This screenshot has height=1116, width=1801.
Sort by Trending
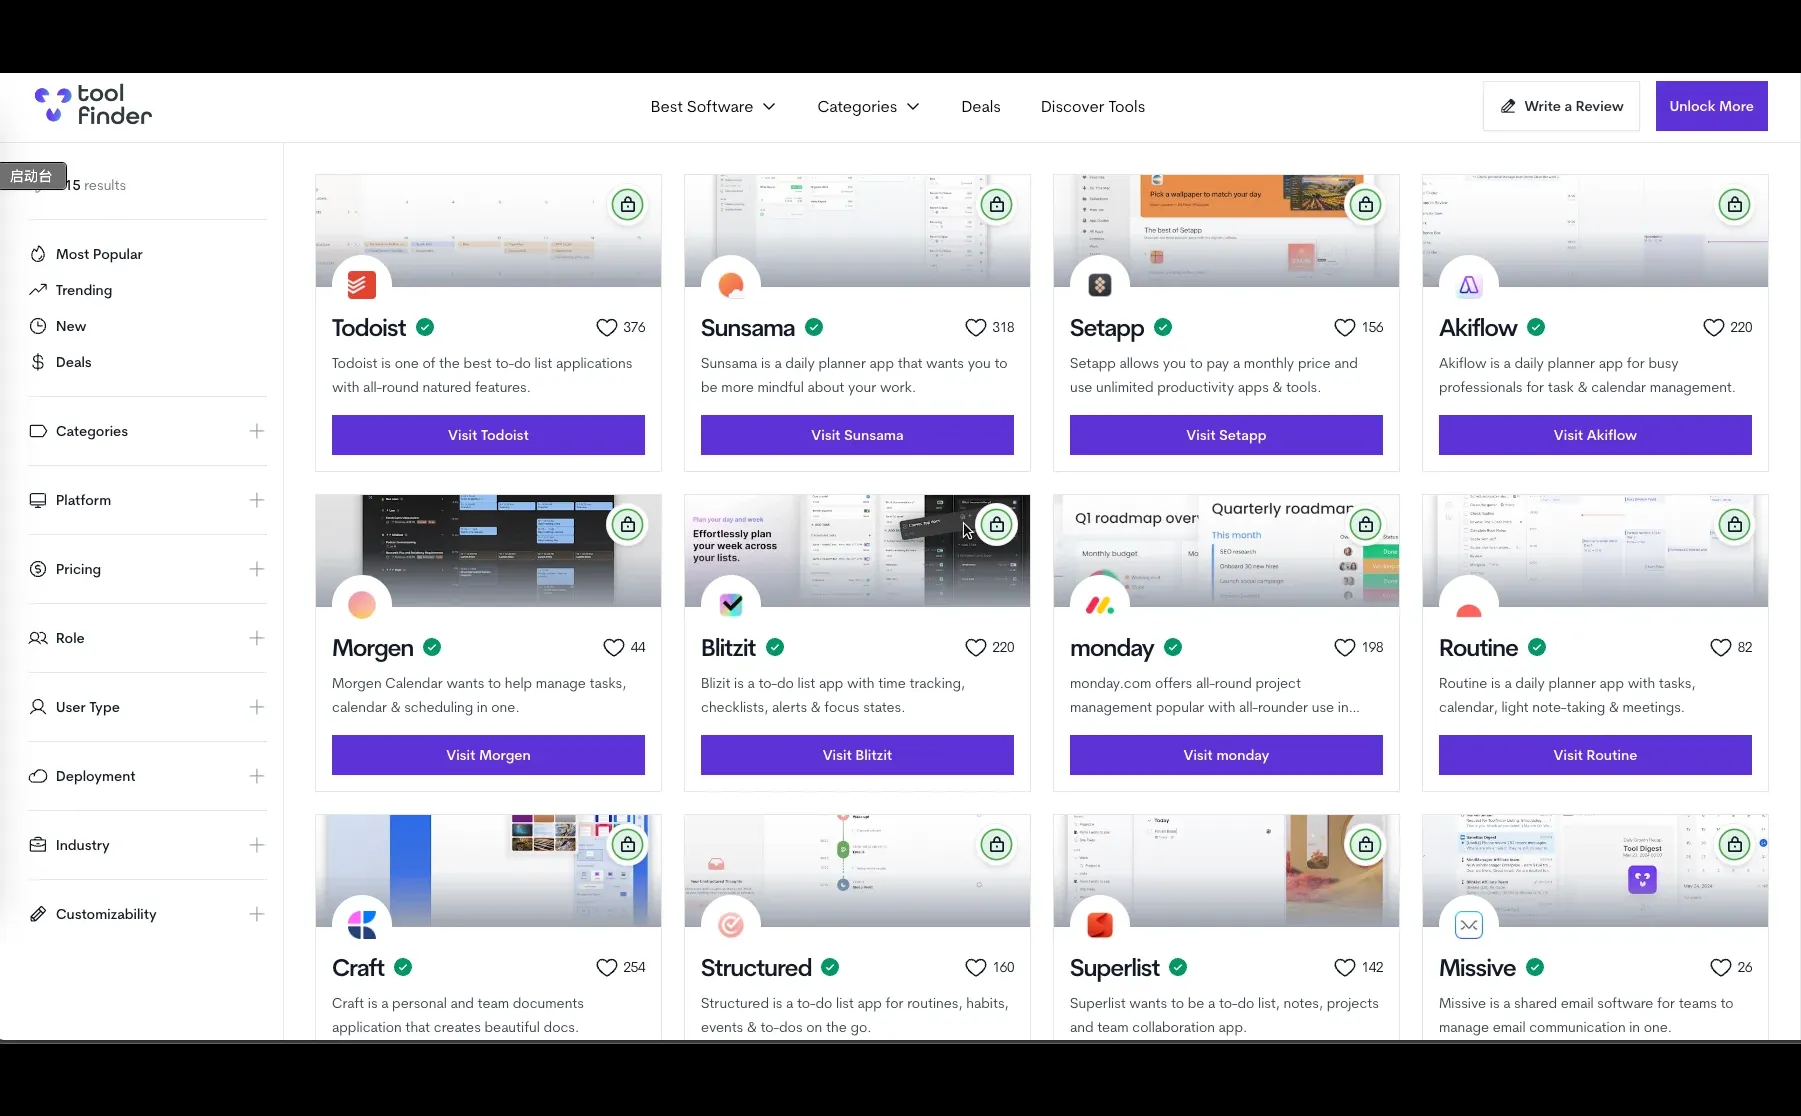[71, 290]
